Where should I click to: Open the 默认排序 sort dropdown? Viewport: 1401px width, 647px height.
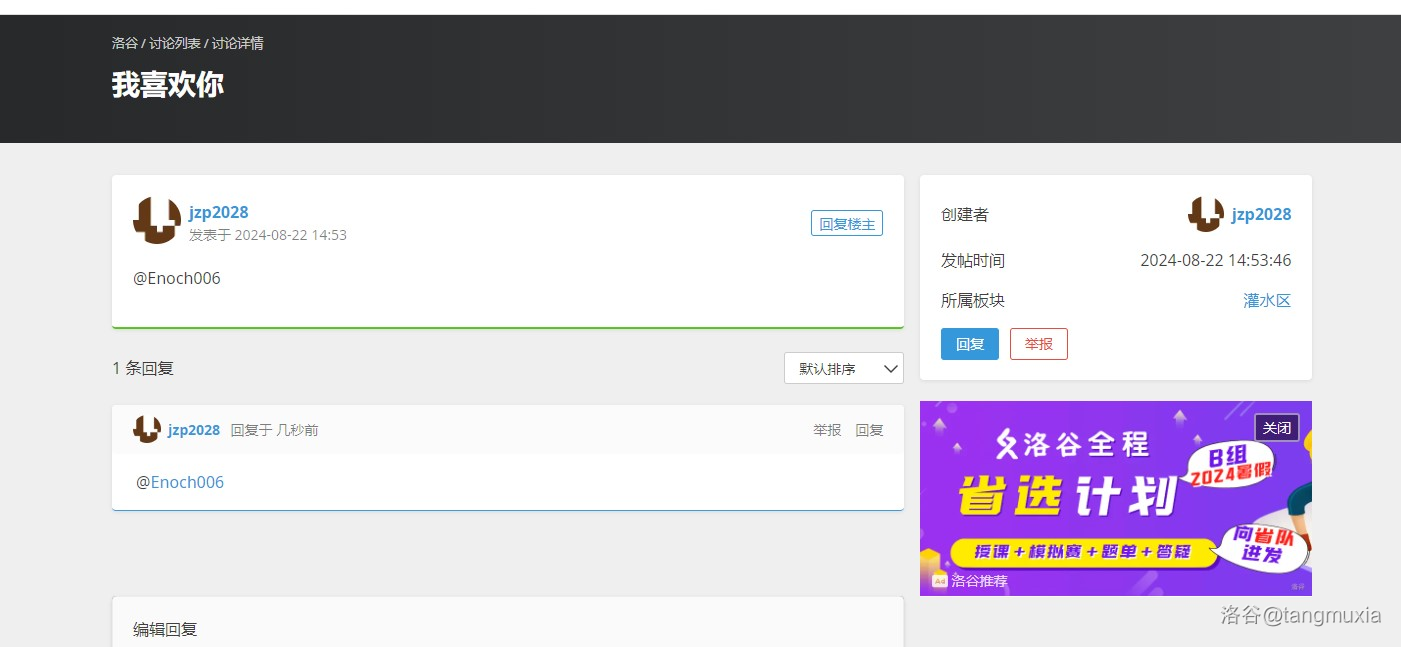[x=843, y=368]
